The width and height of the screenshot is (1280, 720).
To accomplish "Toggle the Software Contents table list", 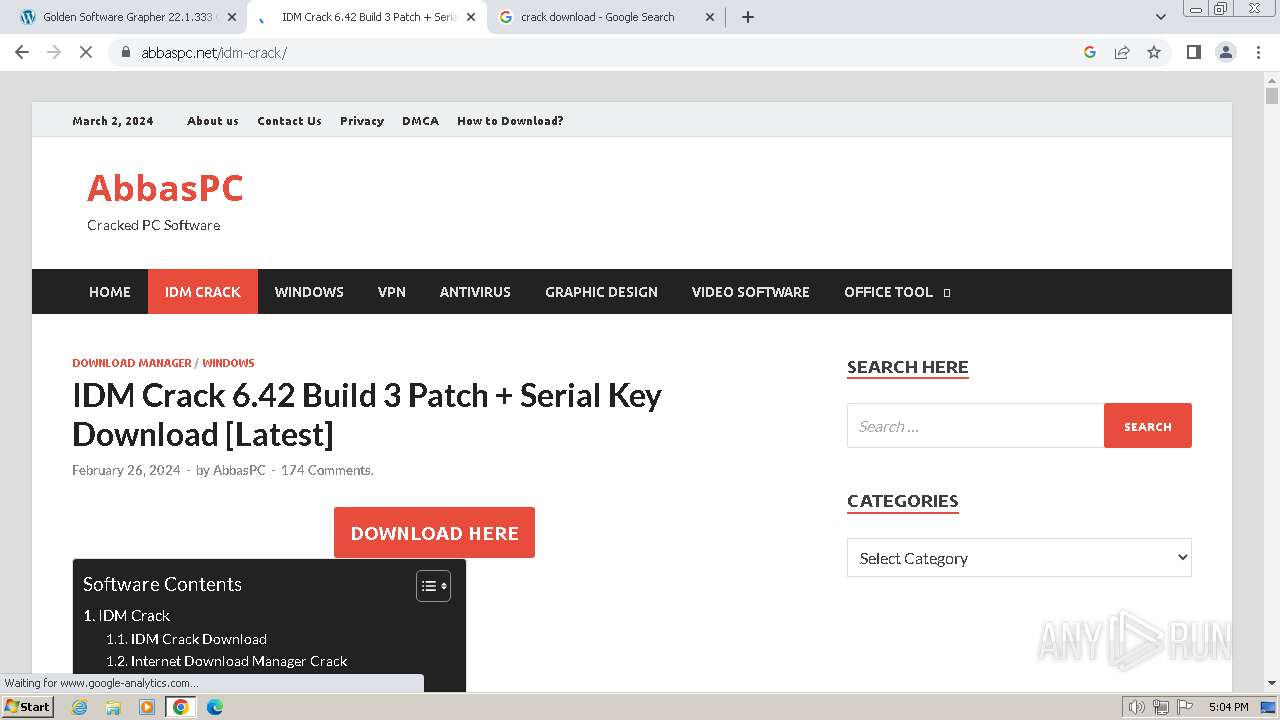I will pos(433,586).
